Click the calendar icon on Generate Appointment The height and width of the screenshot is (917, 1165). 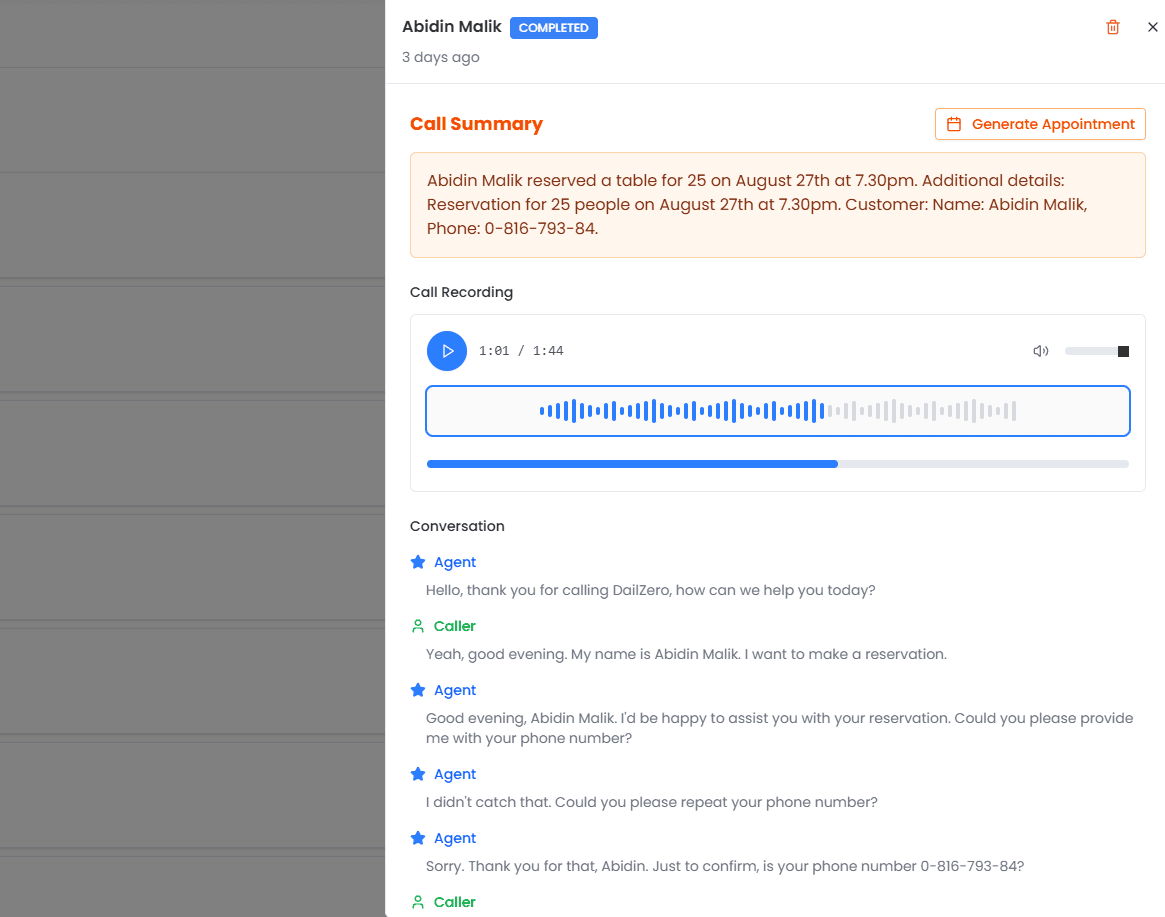(954, 123)
